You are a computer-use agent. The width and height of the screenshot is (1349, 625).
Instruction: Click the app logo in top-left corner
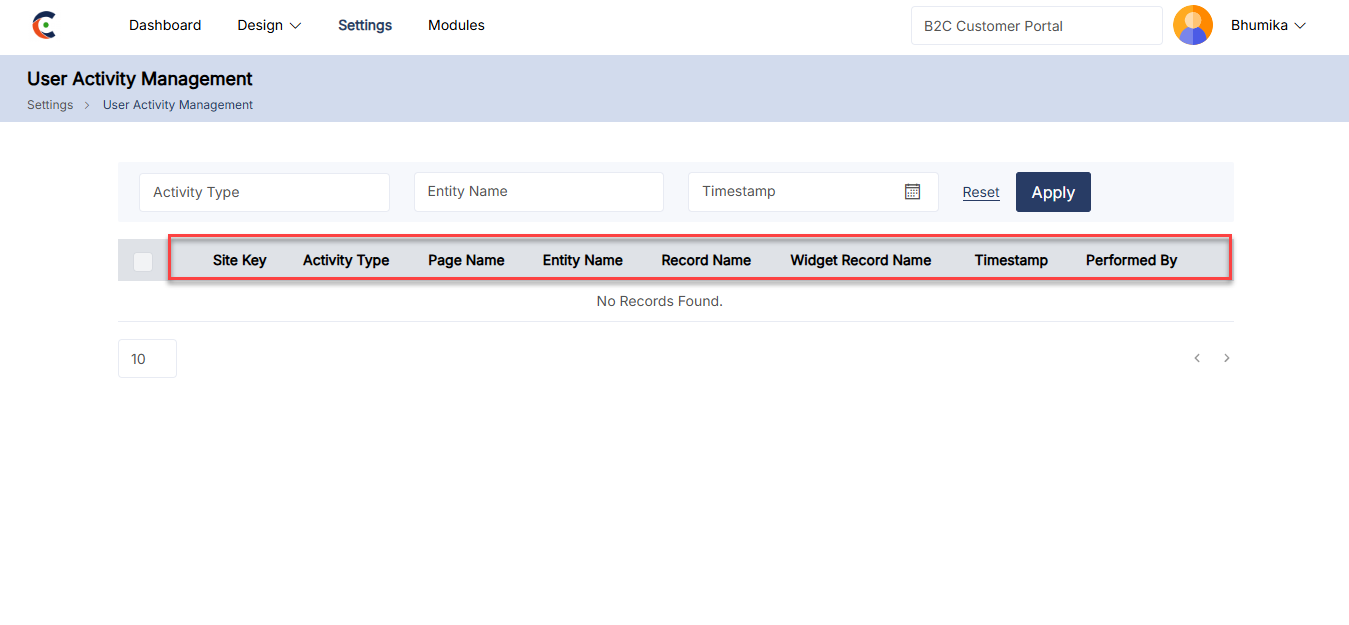click(x=44, y=26)
